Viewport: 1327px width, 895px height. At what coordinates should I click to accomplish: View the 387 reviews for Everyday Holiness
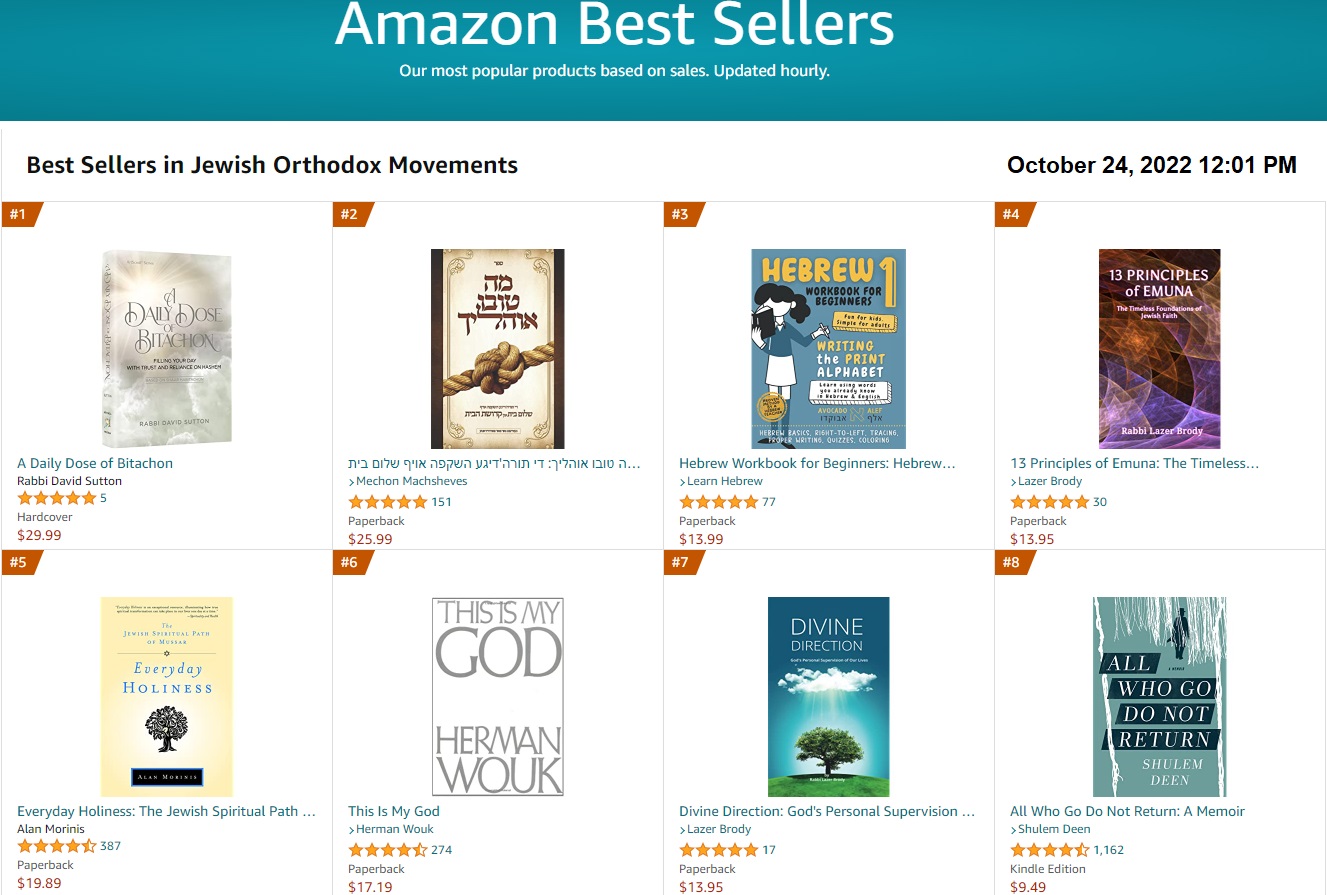point(110,846)
